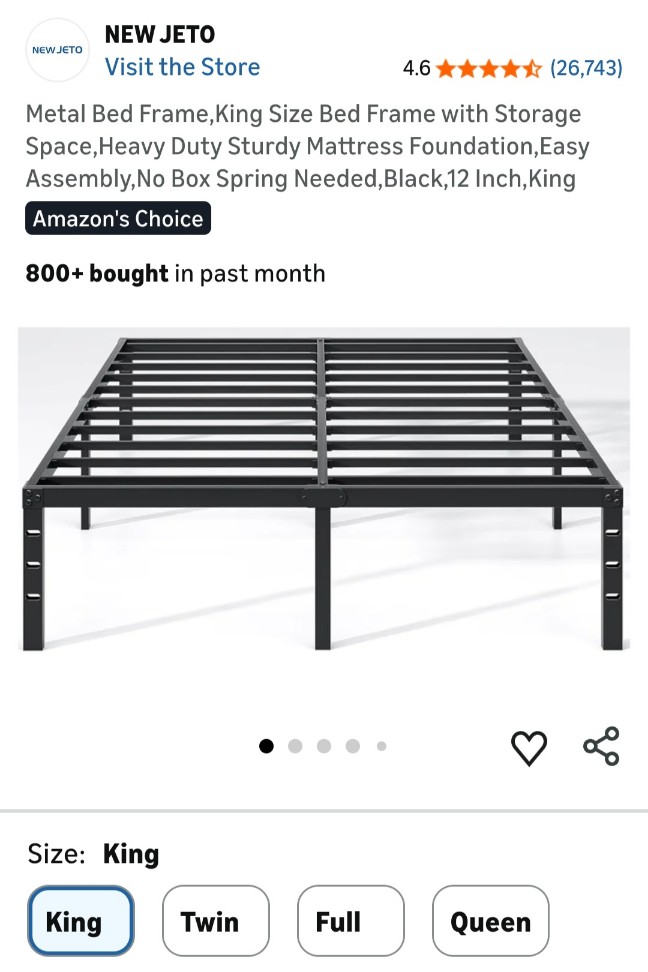Viewport: 648px width, 972px height.
Task: Jump to fourth image carousel dot
Action: 353,746
